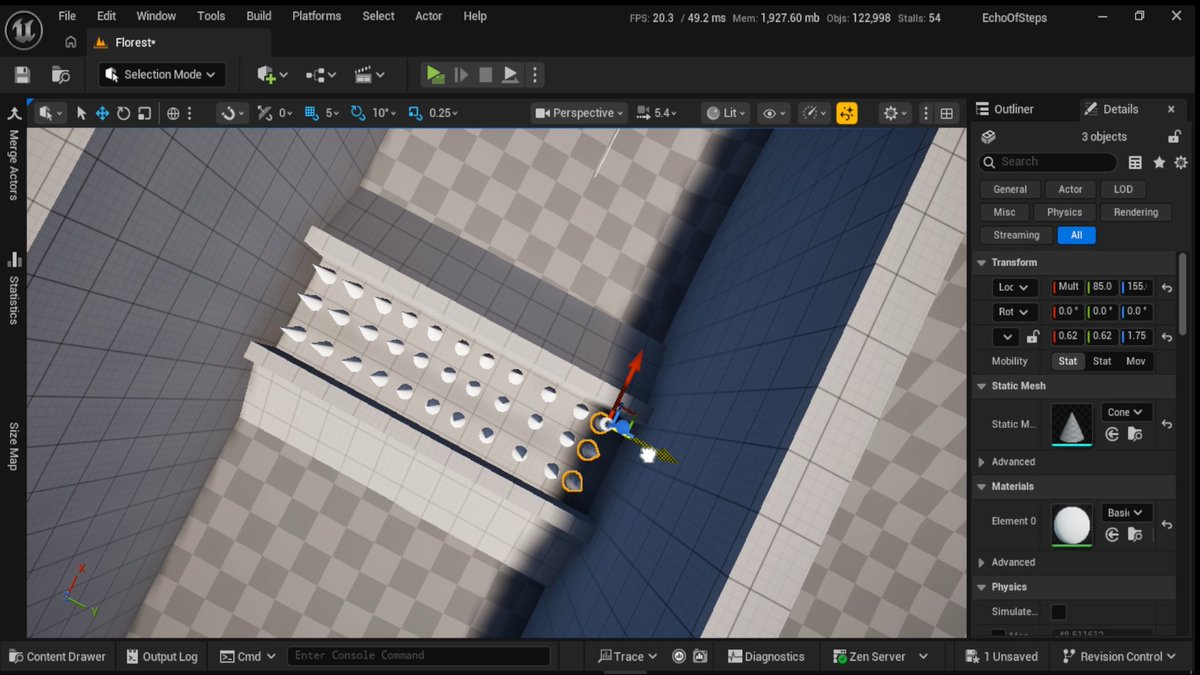Filter Details by Rendering category
1200x675 pixels.
[x=1136, y=212]
